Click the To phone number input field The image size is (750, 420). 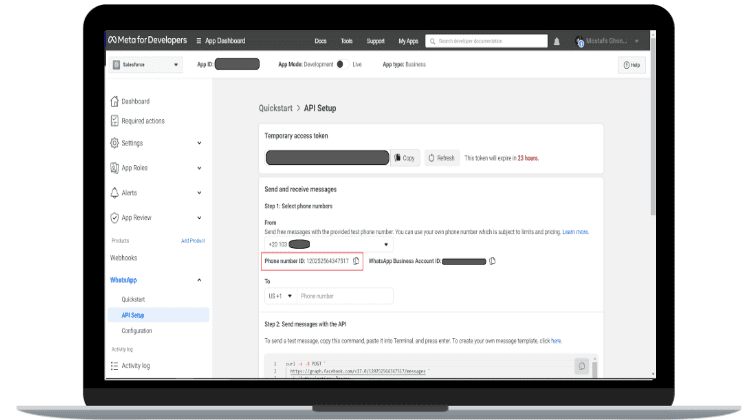[x=345, y=296]
